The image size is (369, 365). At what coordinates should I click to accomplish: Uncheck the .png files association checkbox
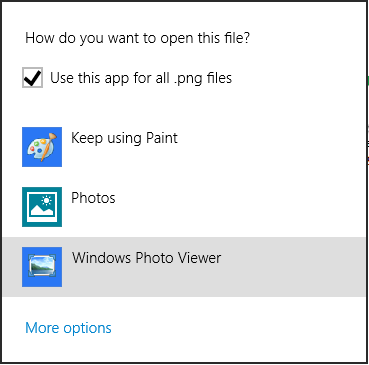pos(32,77)
